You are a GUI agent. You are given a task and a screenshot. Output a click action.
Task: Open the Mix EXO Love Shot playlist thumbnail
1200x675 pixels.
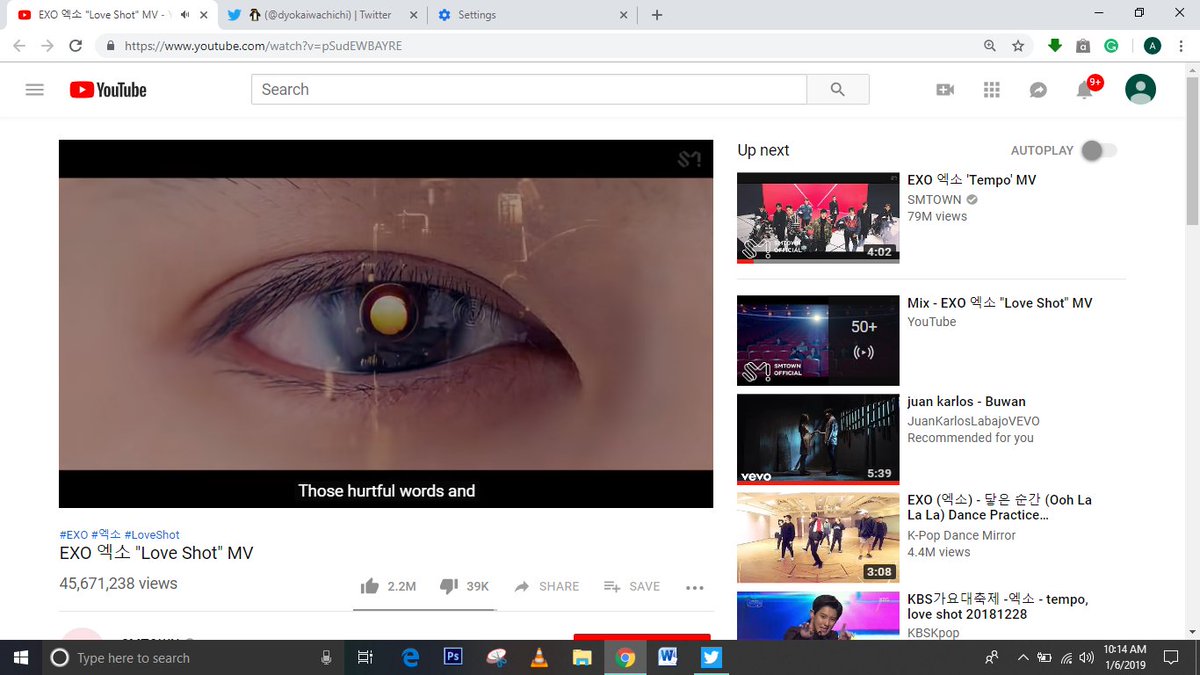pyautogui.click(x=818, y=340)
